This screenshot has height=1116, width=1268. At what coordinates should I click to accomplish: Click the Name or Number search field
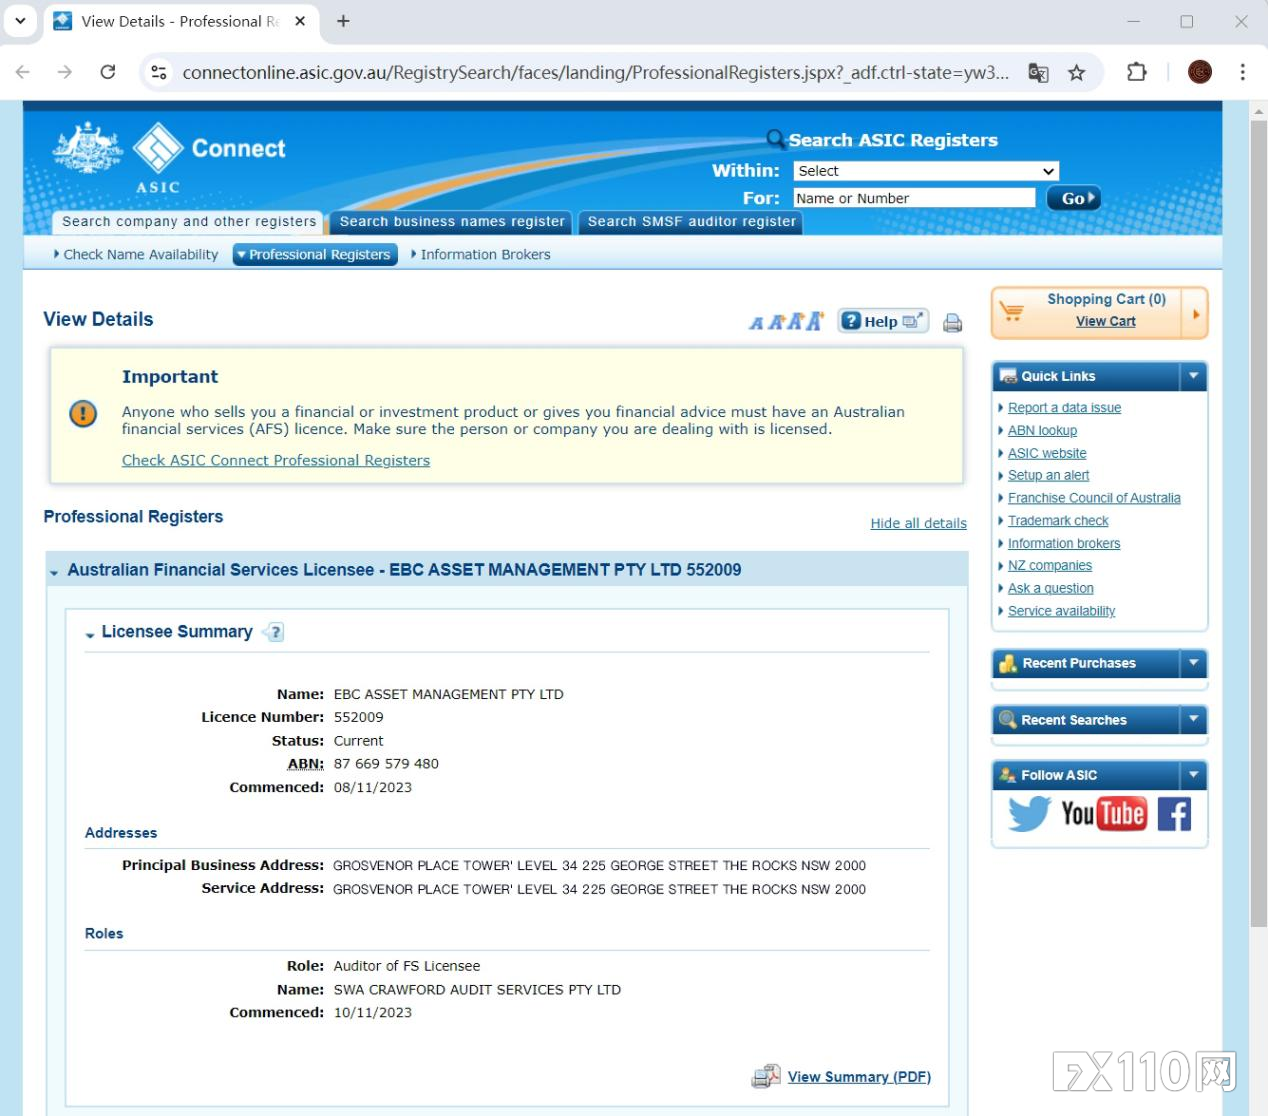click(914, 198)
